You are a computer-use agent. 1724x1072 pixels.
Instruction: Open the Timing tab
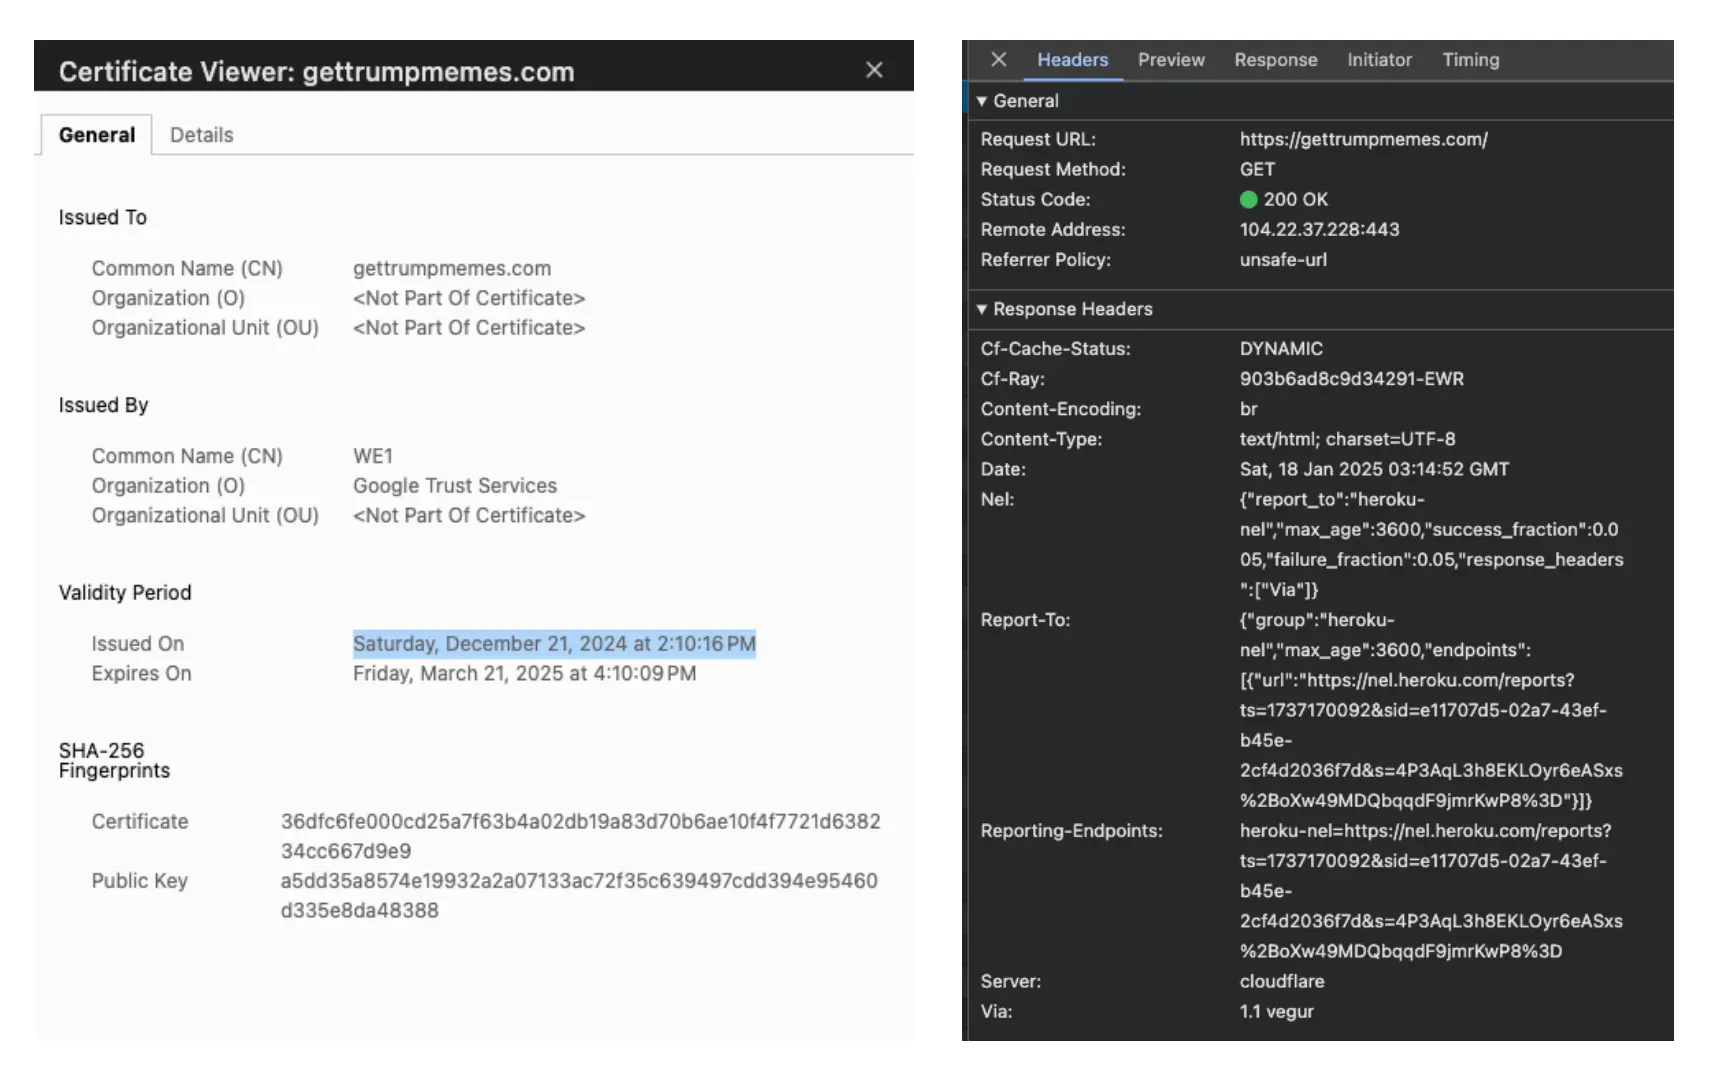[x=1470, y=60]
